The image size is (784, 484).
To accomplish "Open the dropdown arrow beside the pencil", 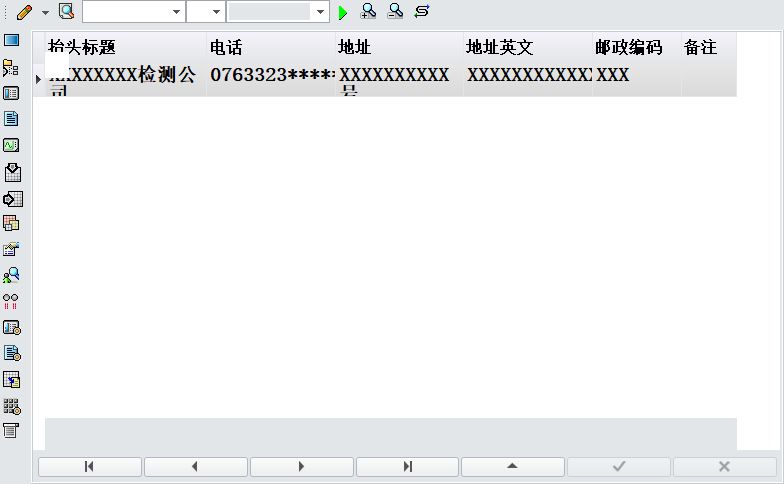I will pos(45,12).
